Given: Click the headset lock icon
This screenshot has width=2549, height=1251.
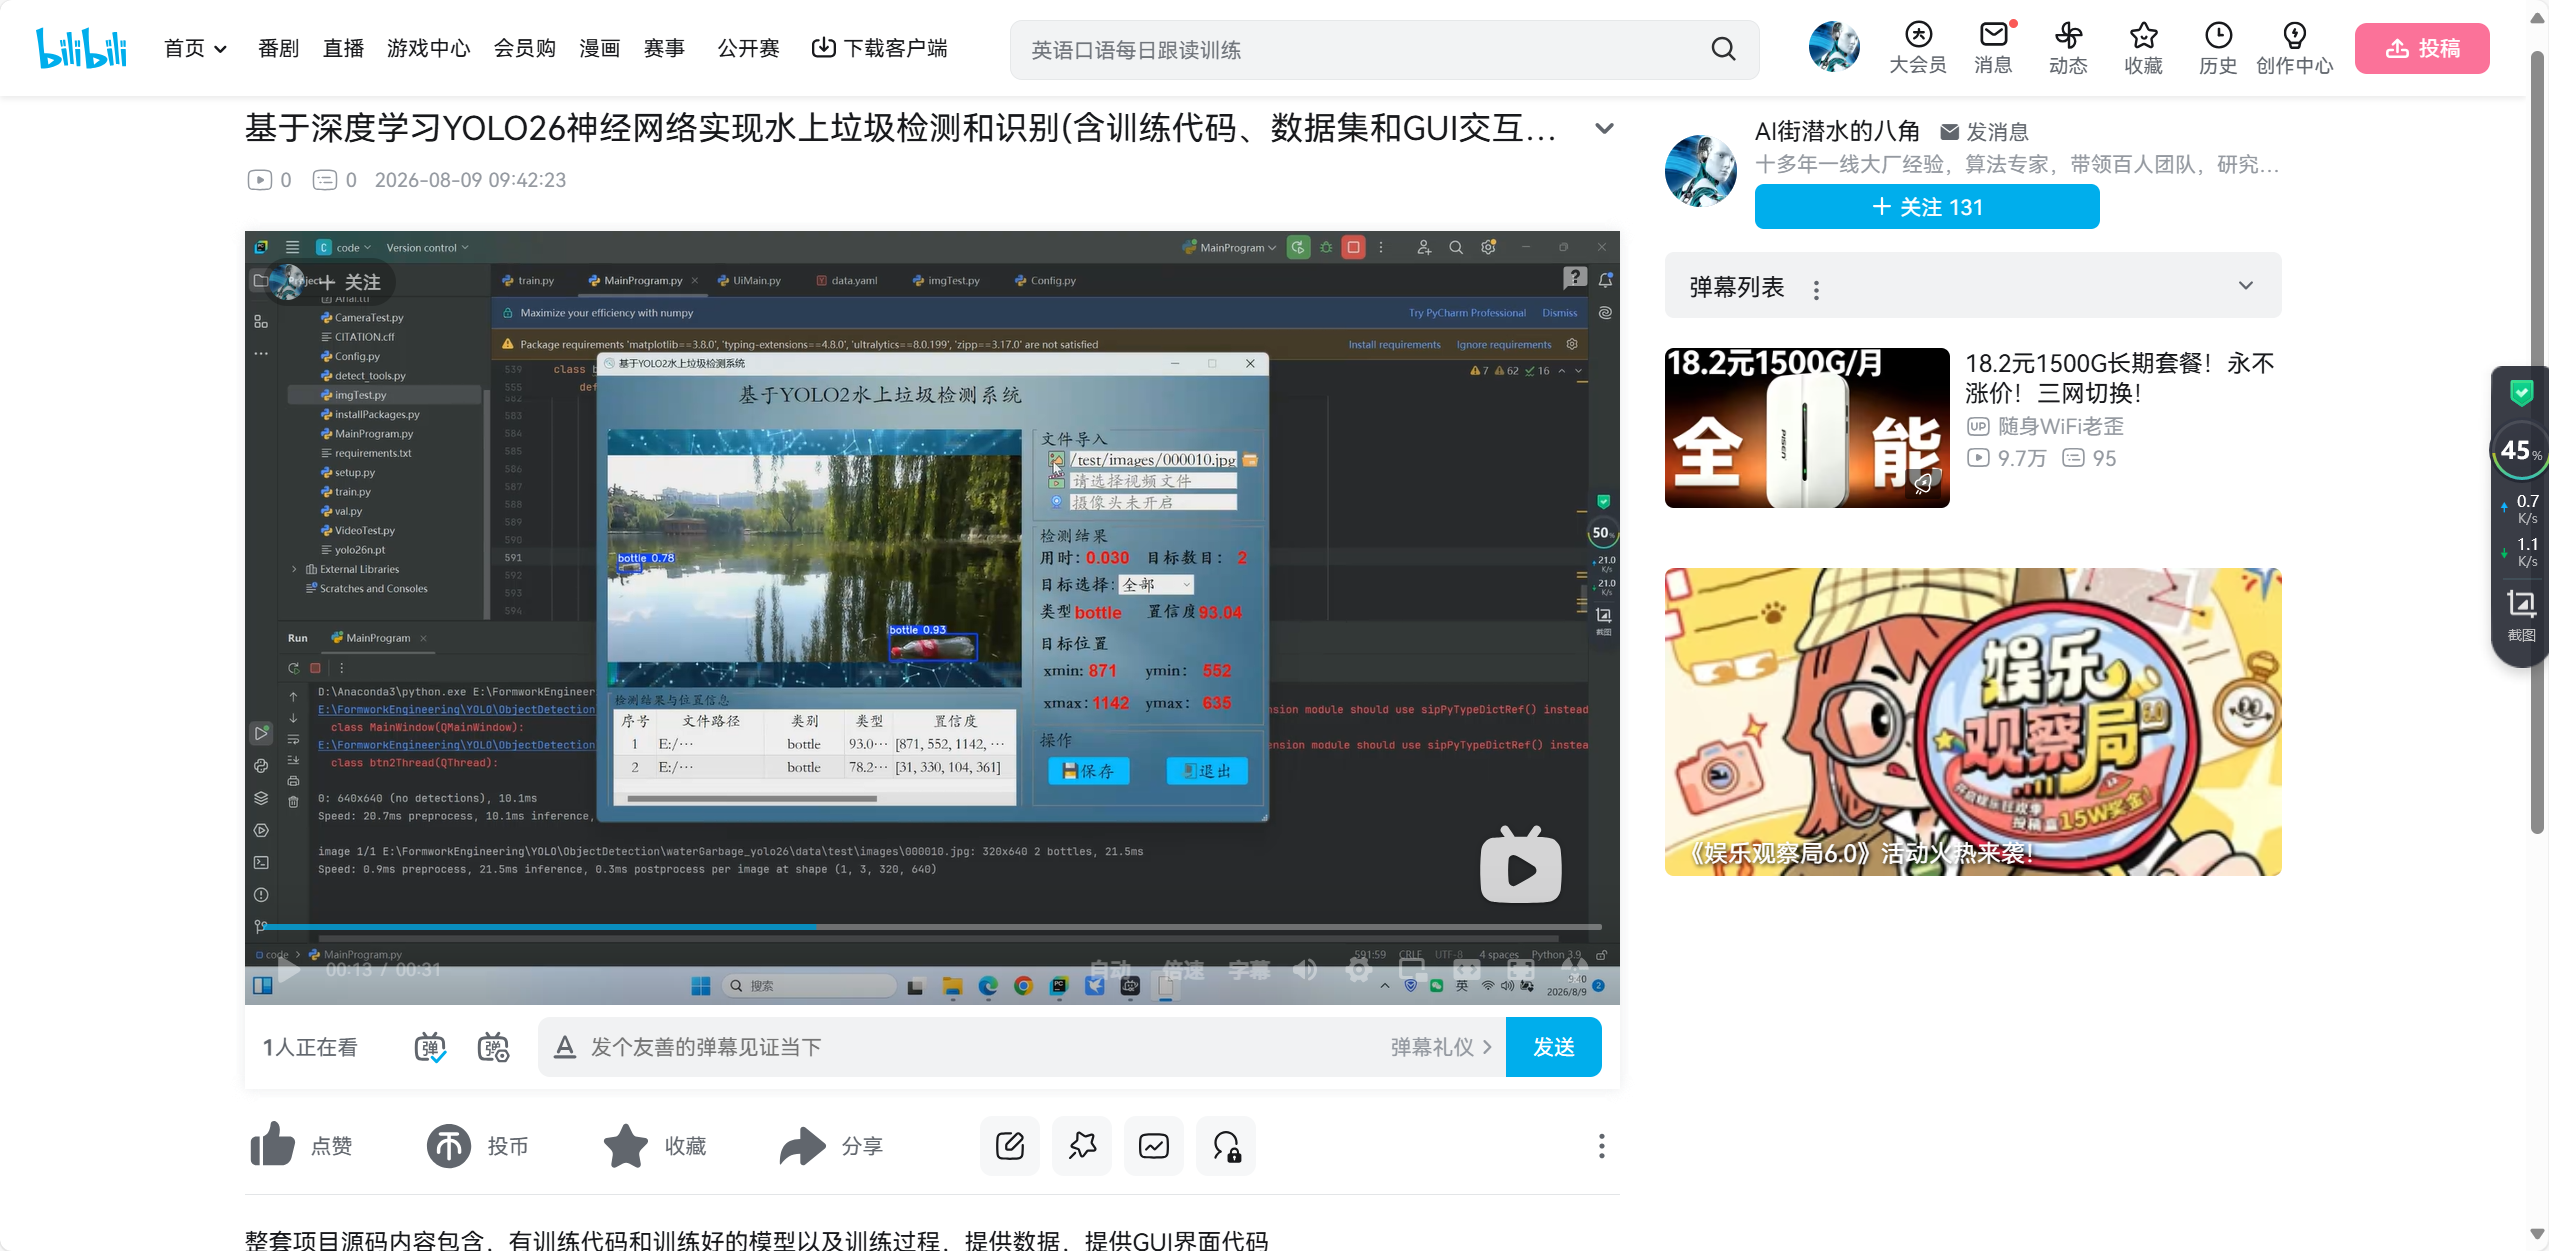Looking at the screenshot, I should click(x=1226, y=1145).
